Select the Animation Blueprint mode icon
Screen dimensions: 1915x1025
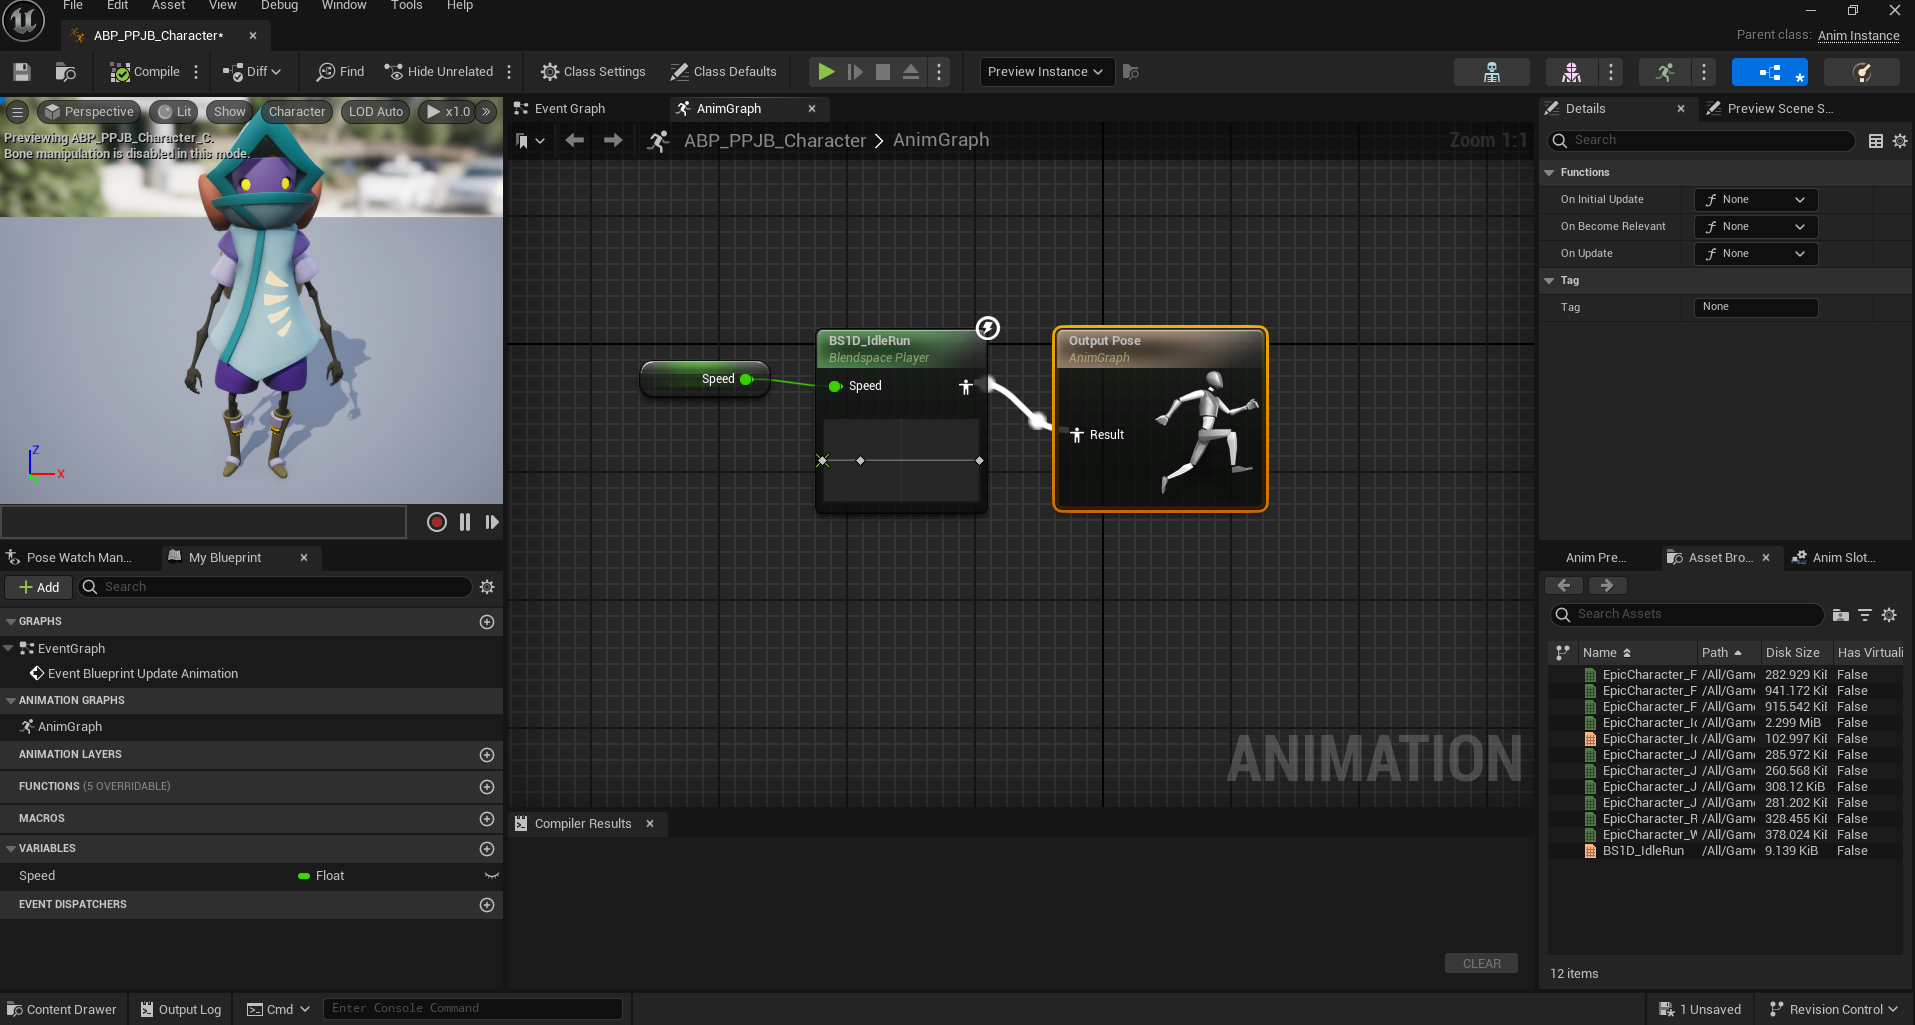[1770, 72]
